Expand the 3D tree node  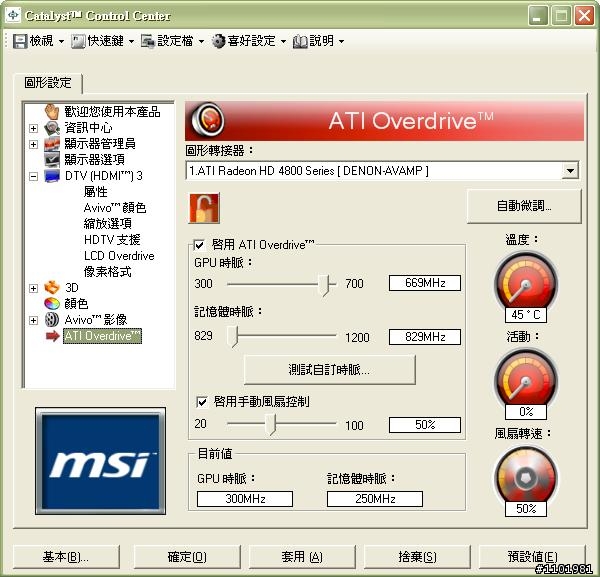click(33, 288)
